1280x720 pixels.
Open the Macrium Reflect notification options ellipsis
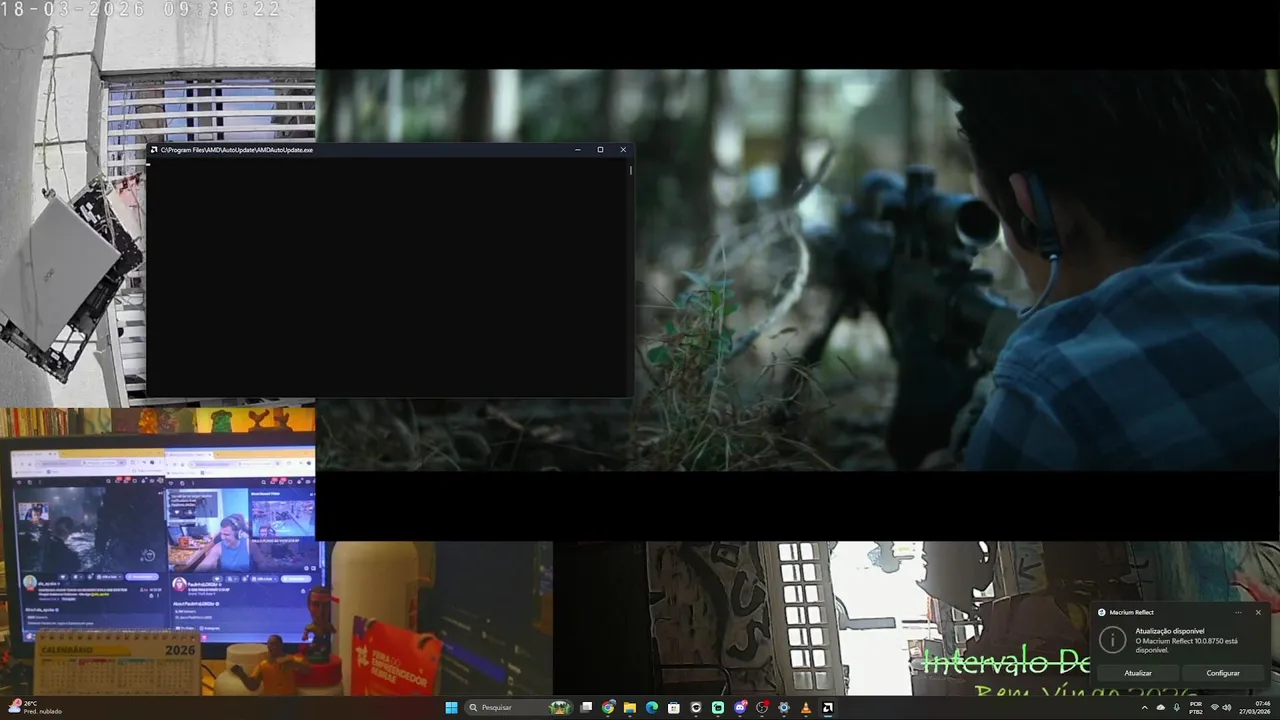pyautogui.click(x=1238, y=612)
